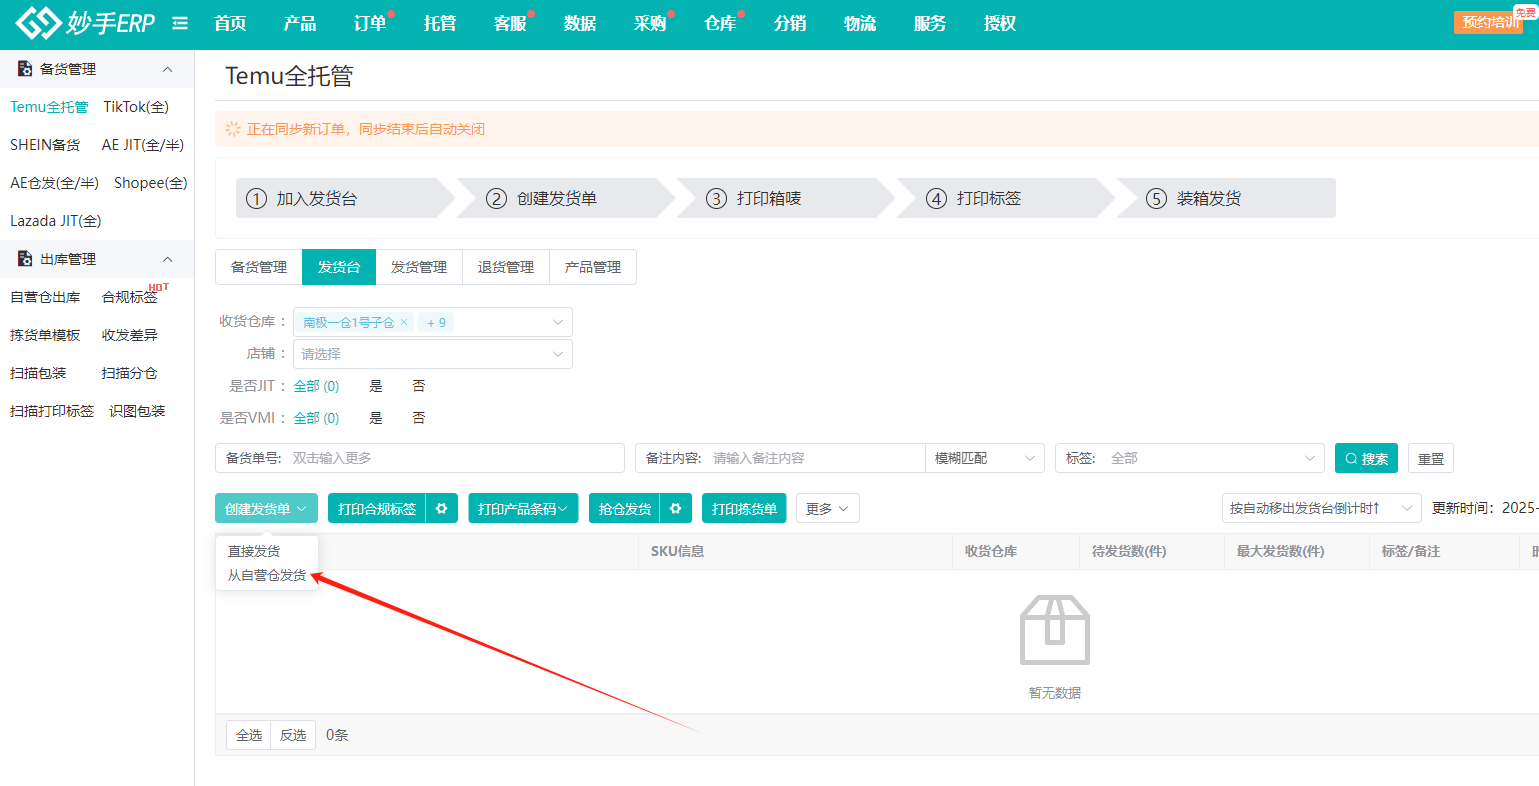Open 分销 in top navigation
The width and height of the screenshot is (1539, 786).
pyautogui.click(x=790, y=23)
